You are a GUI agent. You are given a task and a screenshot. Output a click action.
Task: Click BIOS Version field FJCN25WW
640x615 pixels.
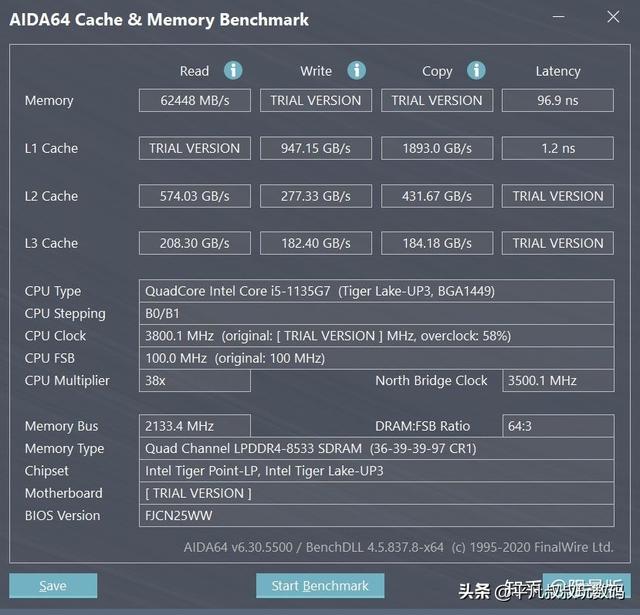[377, 516]
